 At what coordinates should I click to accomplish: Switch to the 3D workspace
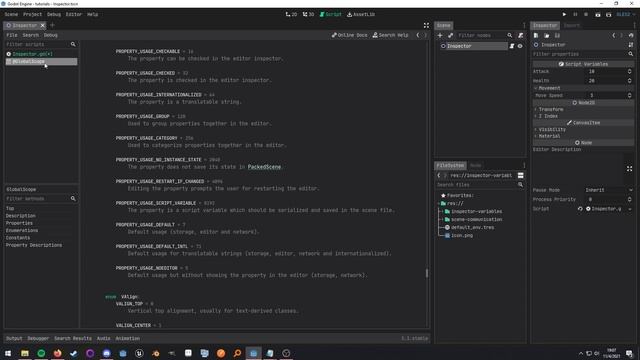click(308, 14)
